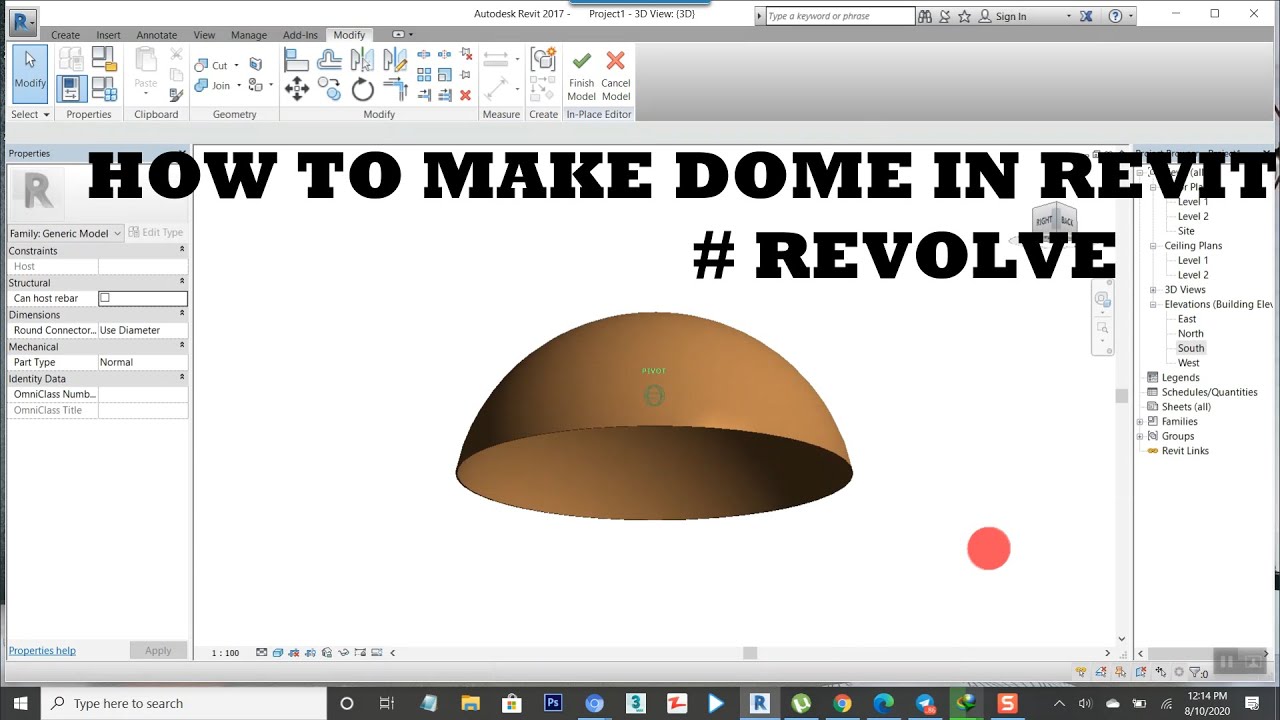Click the Join geometry tool
This screenshot has width=1280, height=720.
click(x=212, y=85)
